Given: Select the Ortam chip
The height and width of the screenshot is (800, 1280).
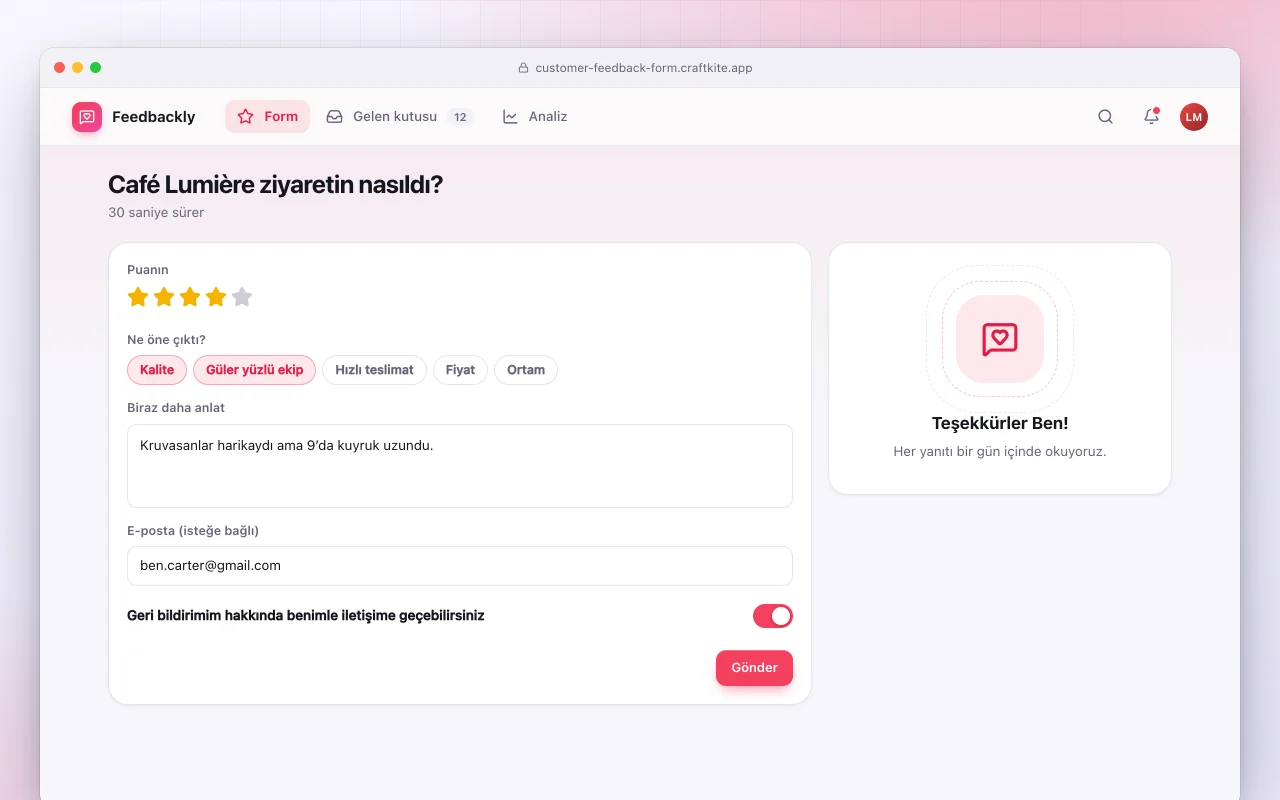Looking at the screenshot, I should pos(526,370).
